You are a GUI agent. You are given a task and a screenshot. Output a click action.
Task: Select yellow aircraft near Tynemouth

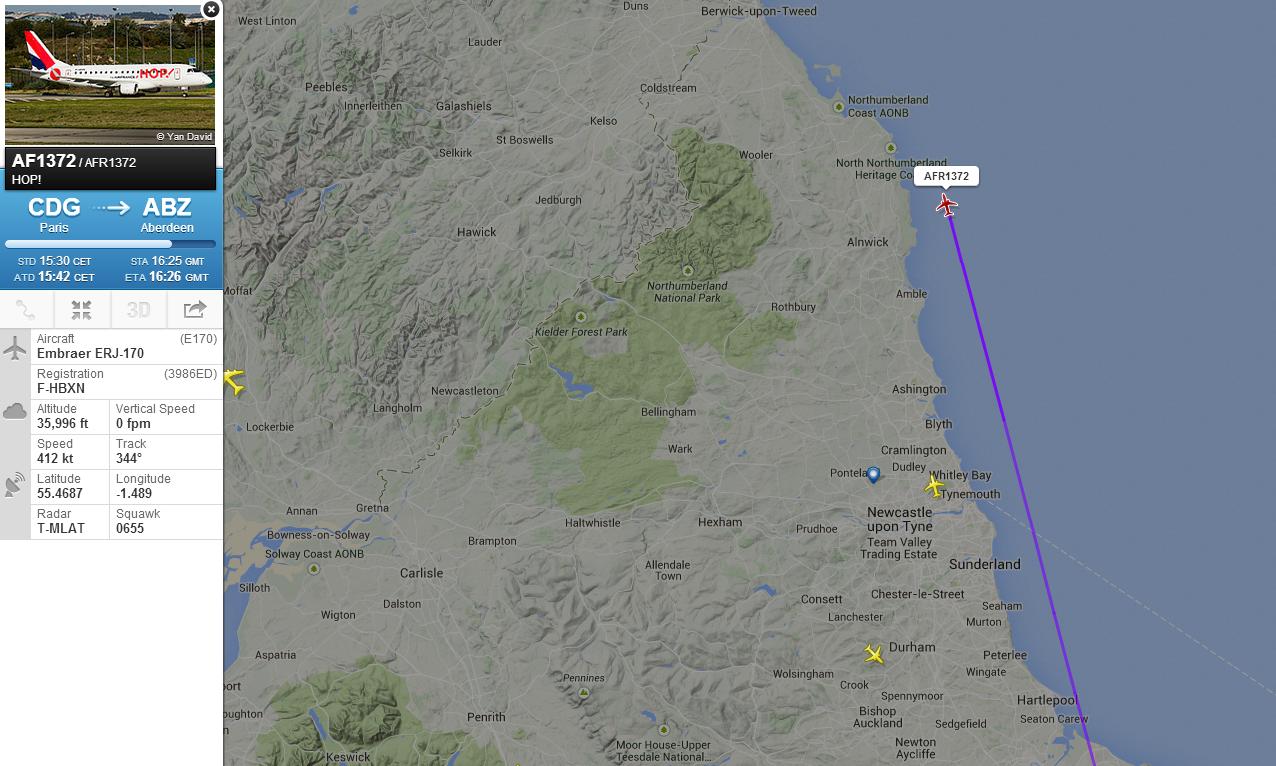(934, 486)
